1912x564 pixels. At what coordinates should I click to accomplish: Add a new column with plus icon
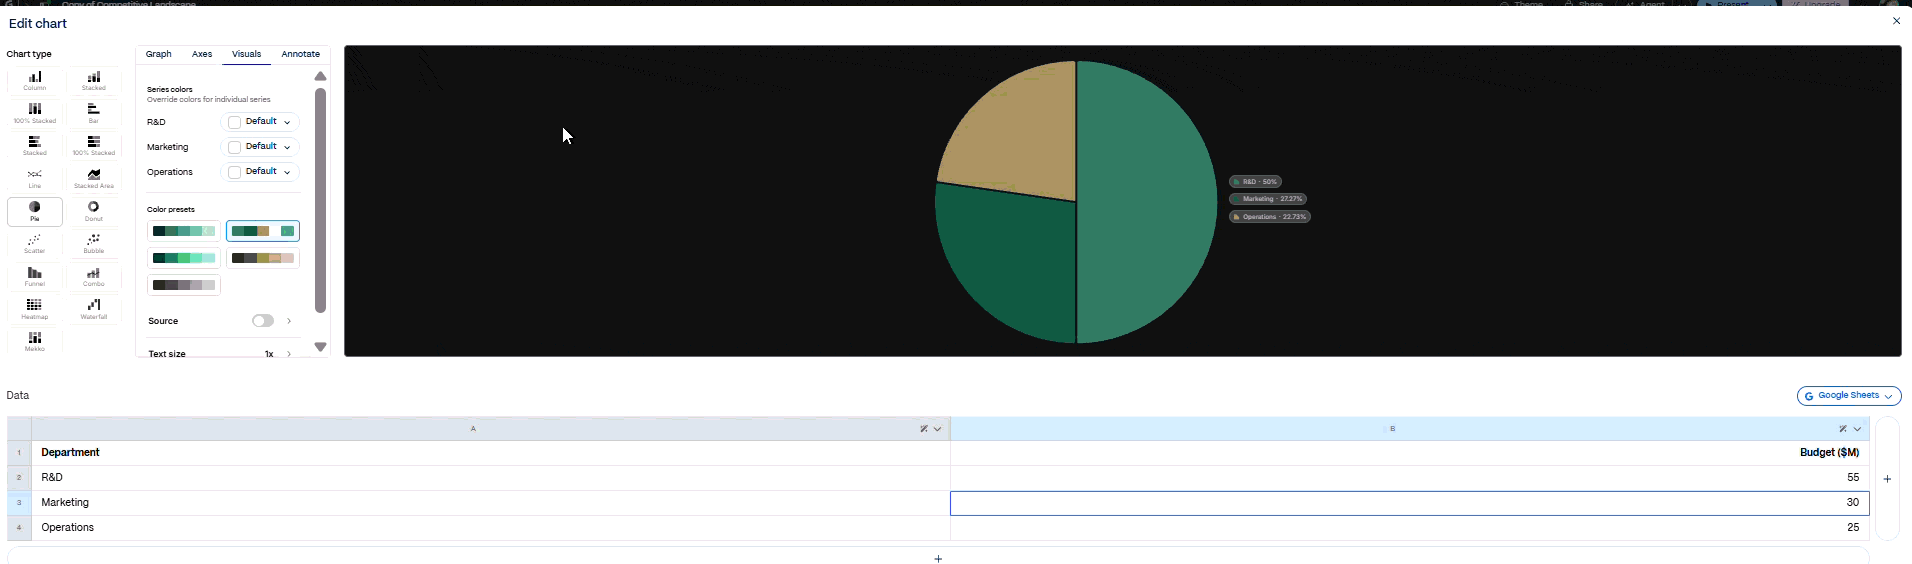coord(1887,479)
